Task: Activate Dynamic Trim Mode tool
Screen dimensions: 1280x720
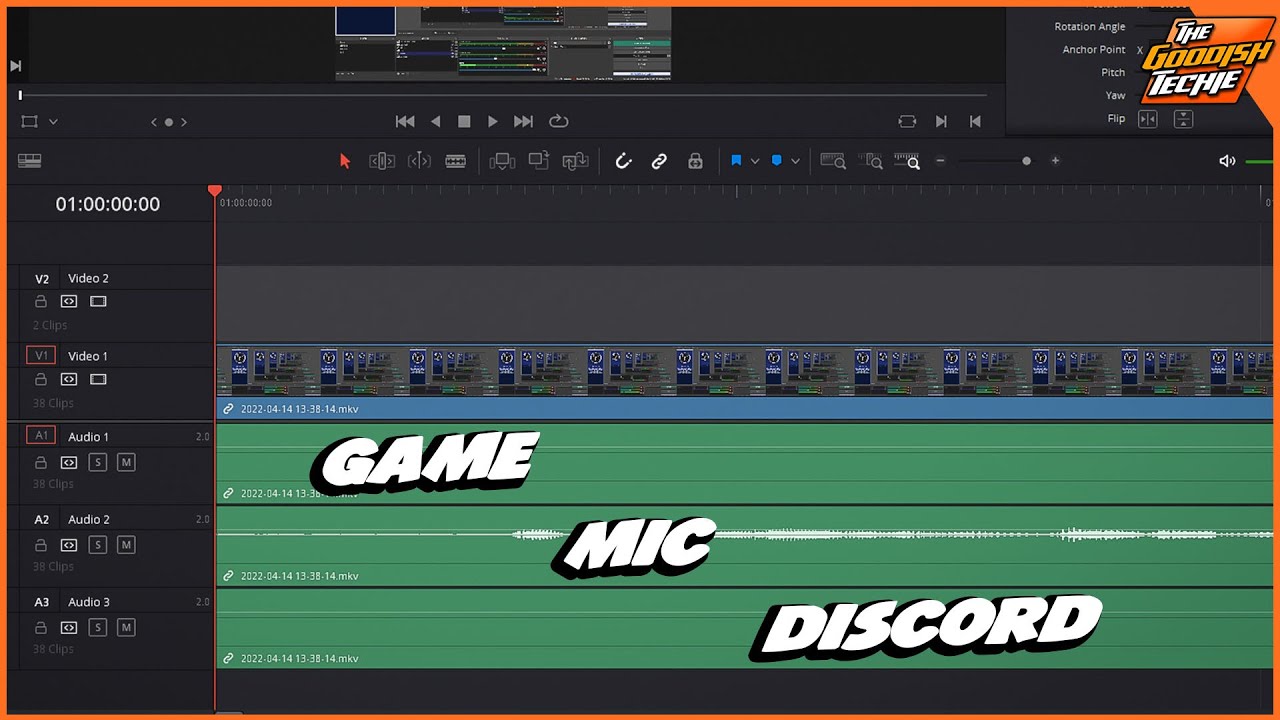Action: [419, 161]
